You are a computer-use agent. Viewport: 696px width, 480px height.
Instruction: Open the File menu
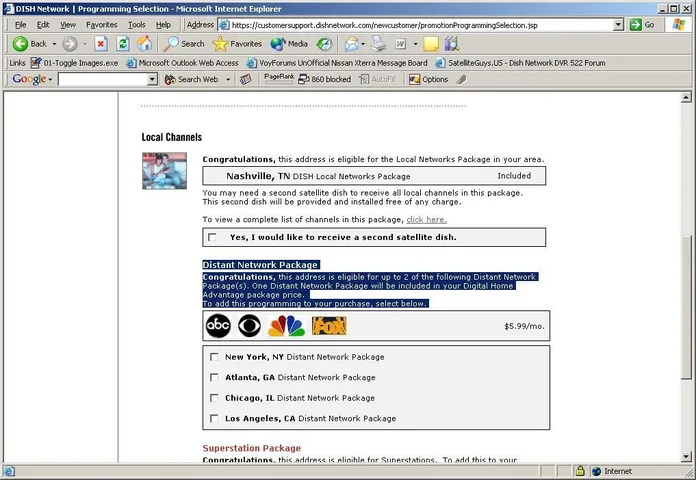20,25
